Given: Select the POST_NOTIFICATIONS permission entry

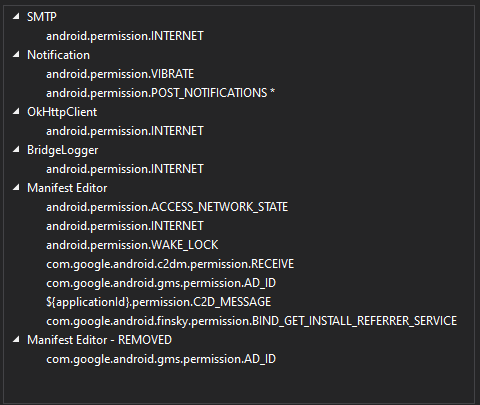Looking at the screenshot, I should coord(160,93).
